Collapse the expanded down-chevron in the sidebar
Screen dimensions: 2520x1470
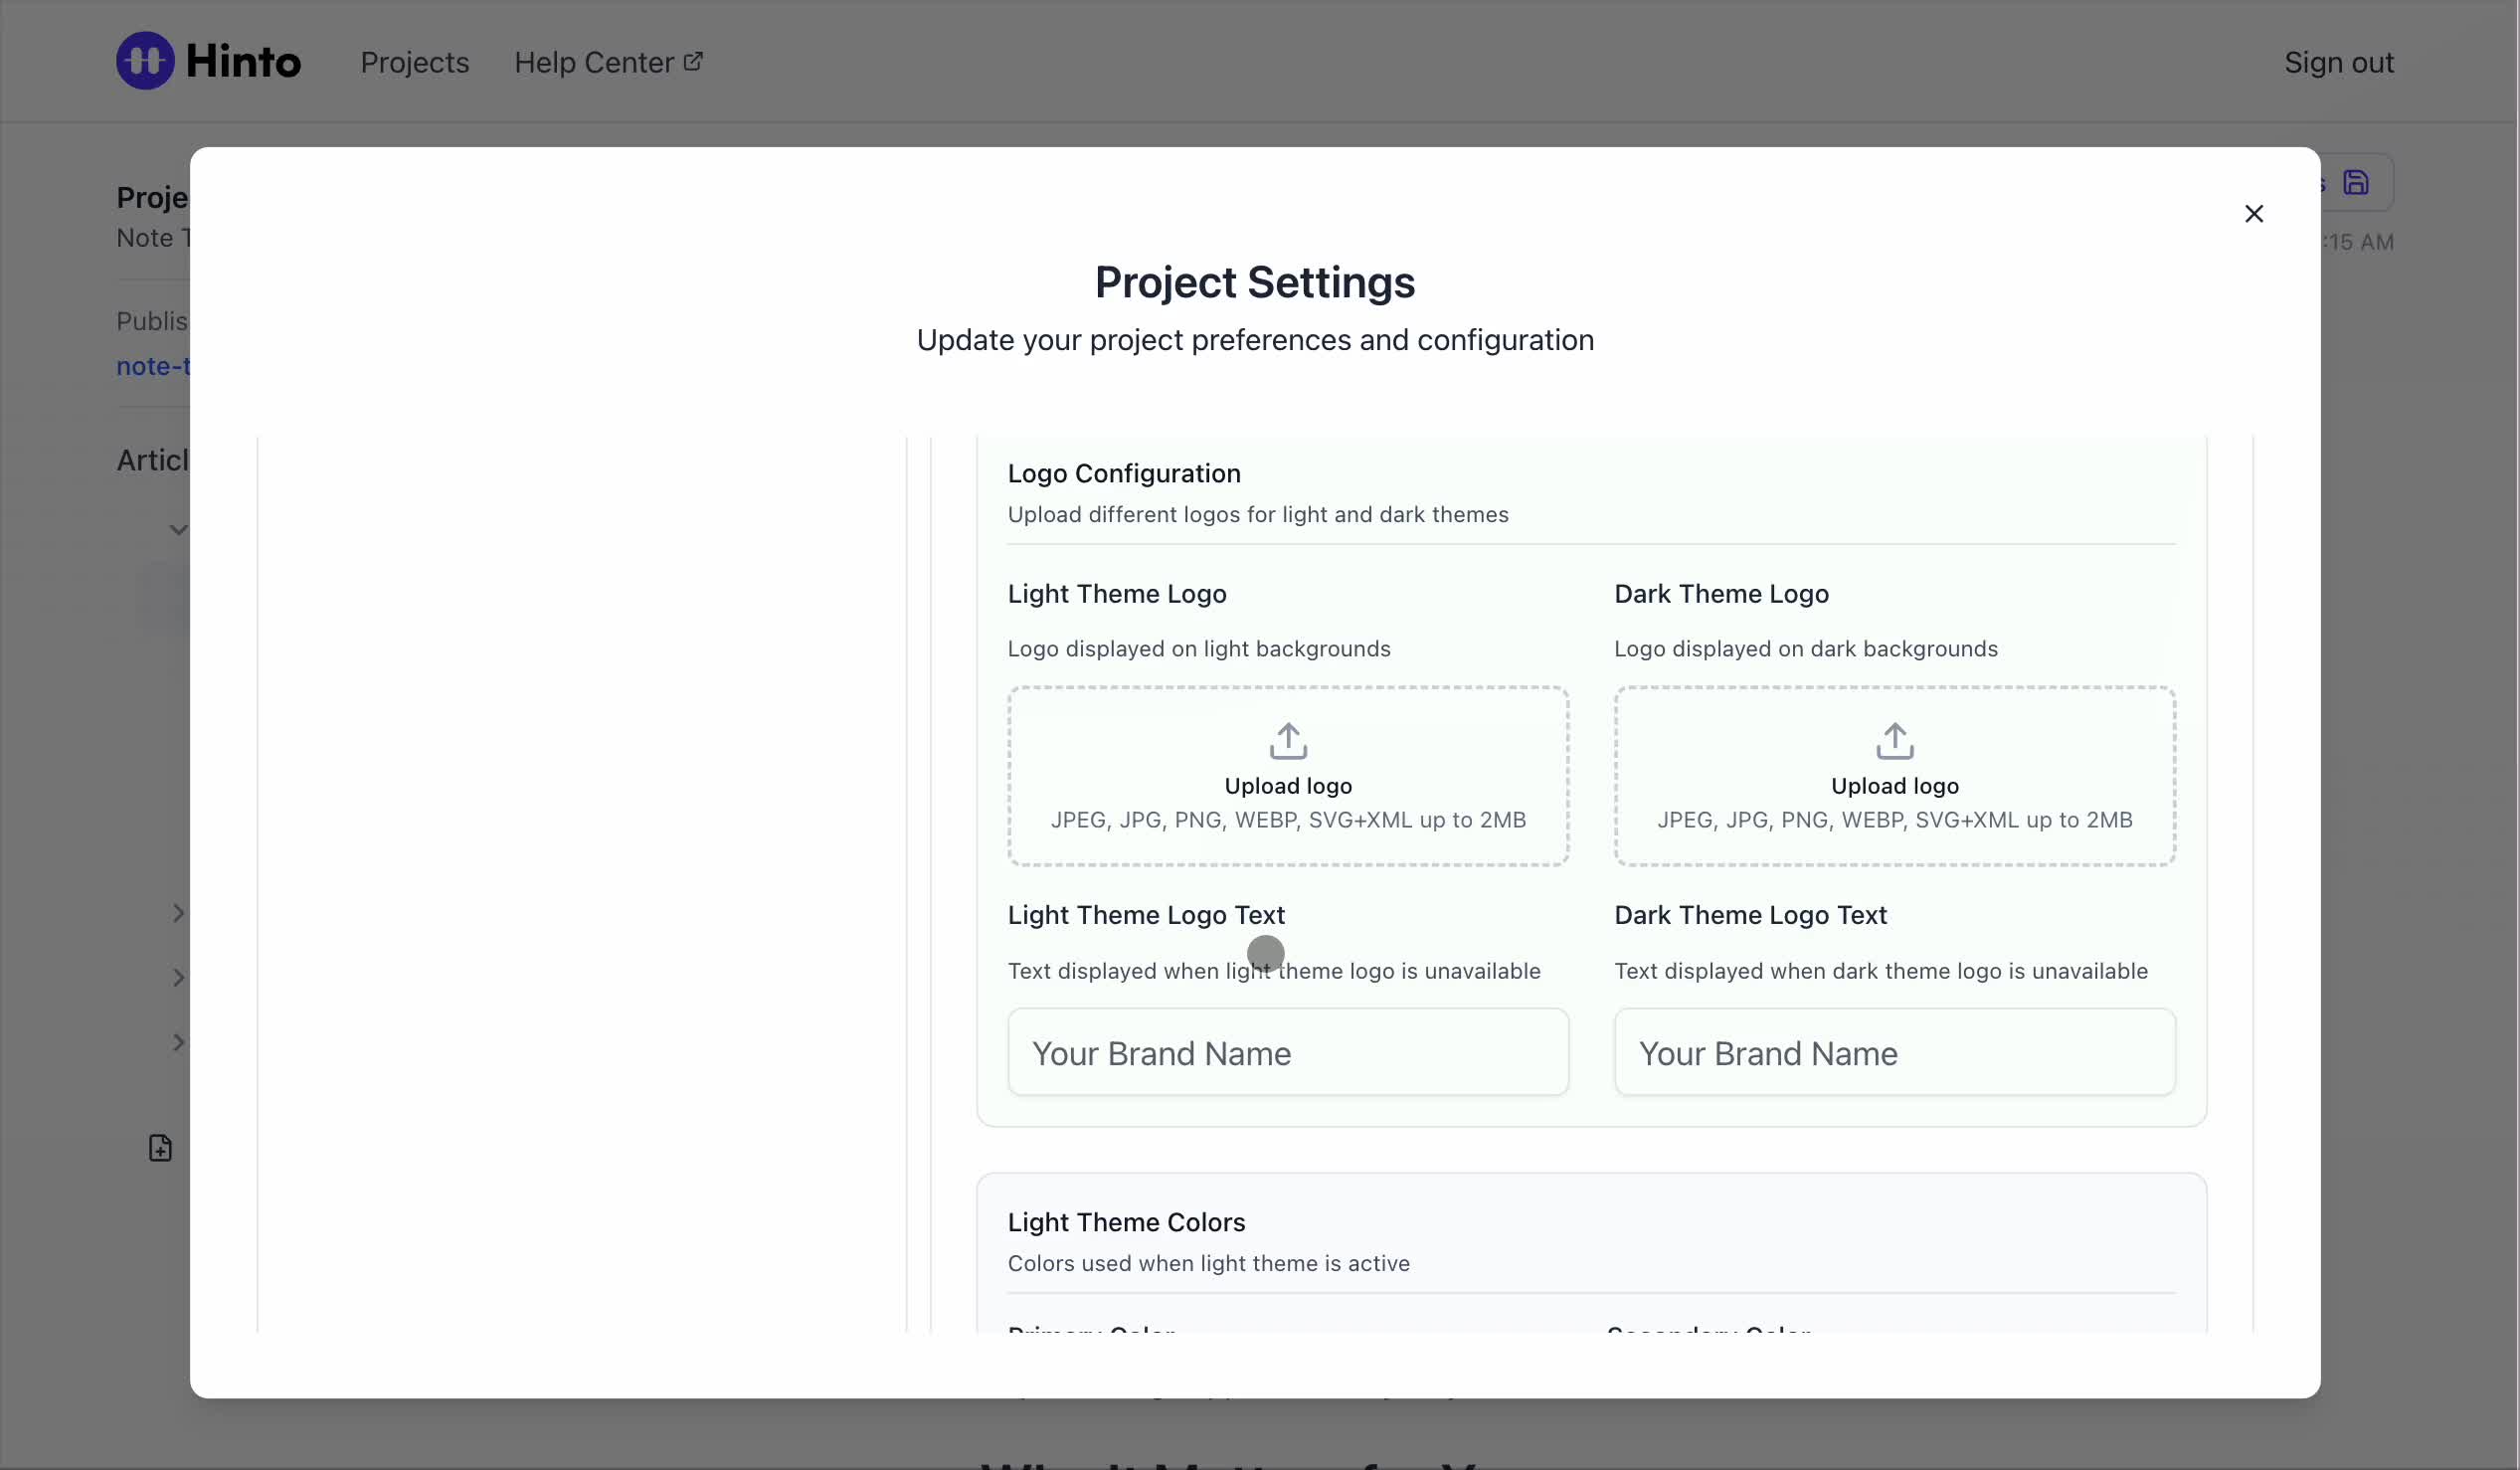tap(178, 530)
